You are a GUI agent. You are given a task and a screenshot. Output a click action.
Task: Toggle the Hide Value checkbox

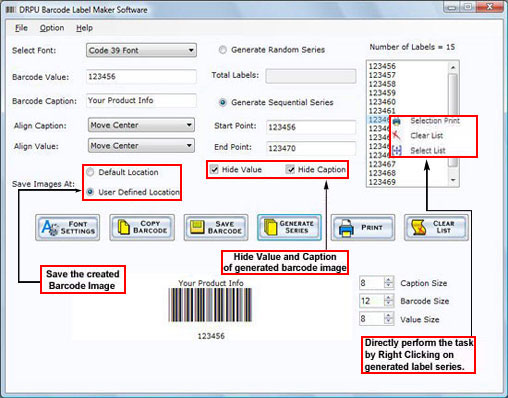tap(214, 170)
